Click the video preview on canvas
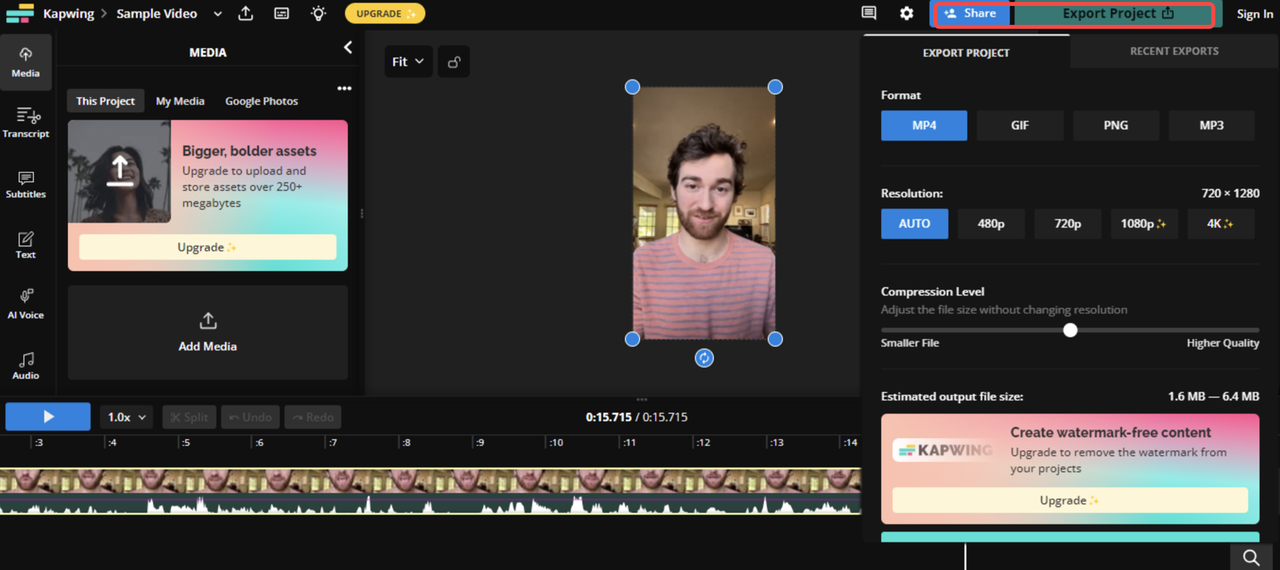Screen dimensions: 1280x570 (704, 213)
